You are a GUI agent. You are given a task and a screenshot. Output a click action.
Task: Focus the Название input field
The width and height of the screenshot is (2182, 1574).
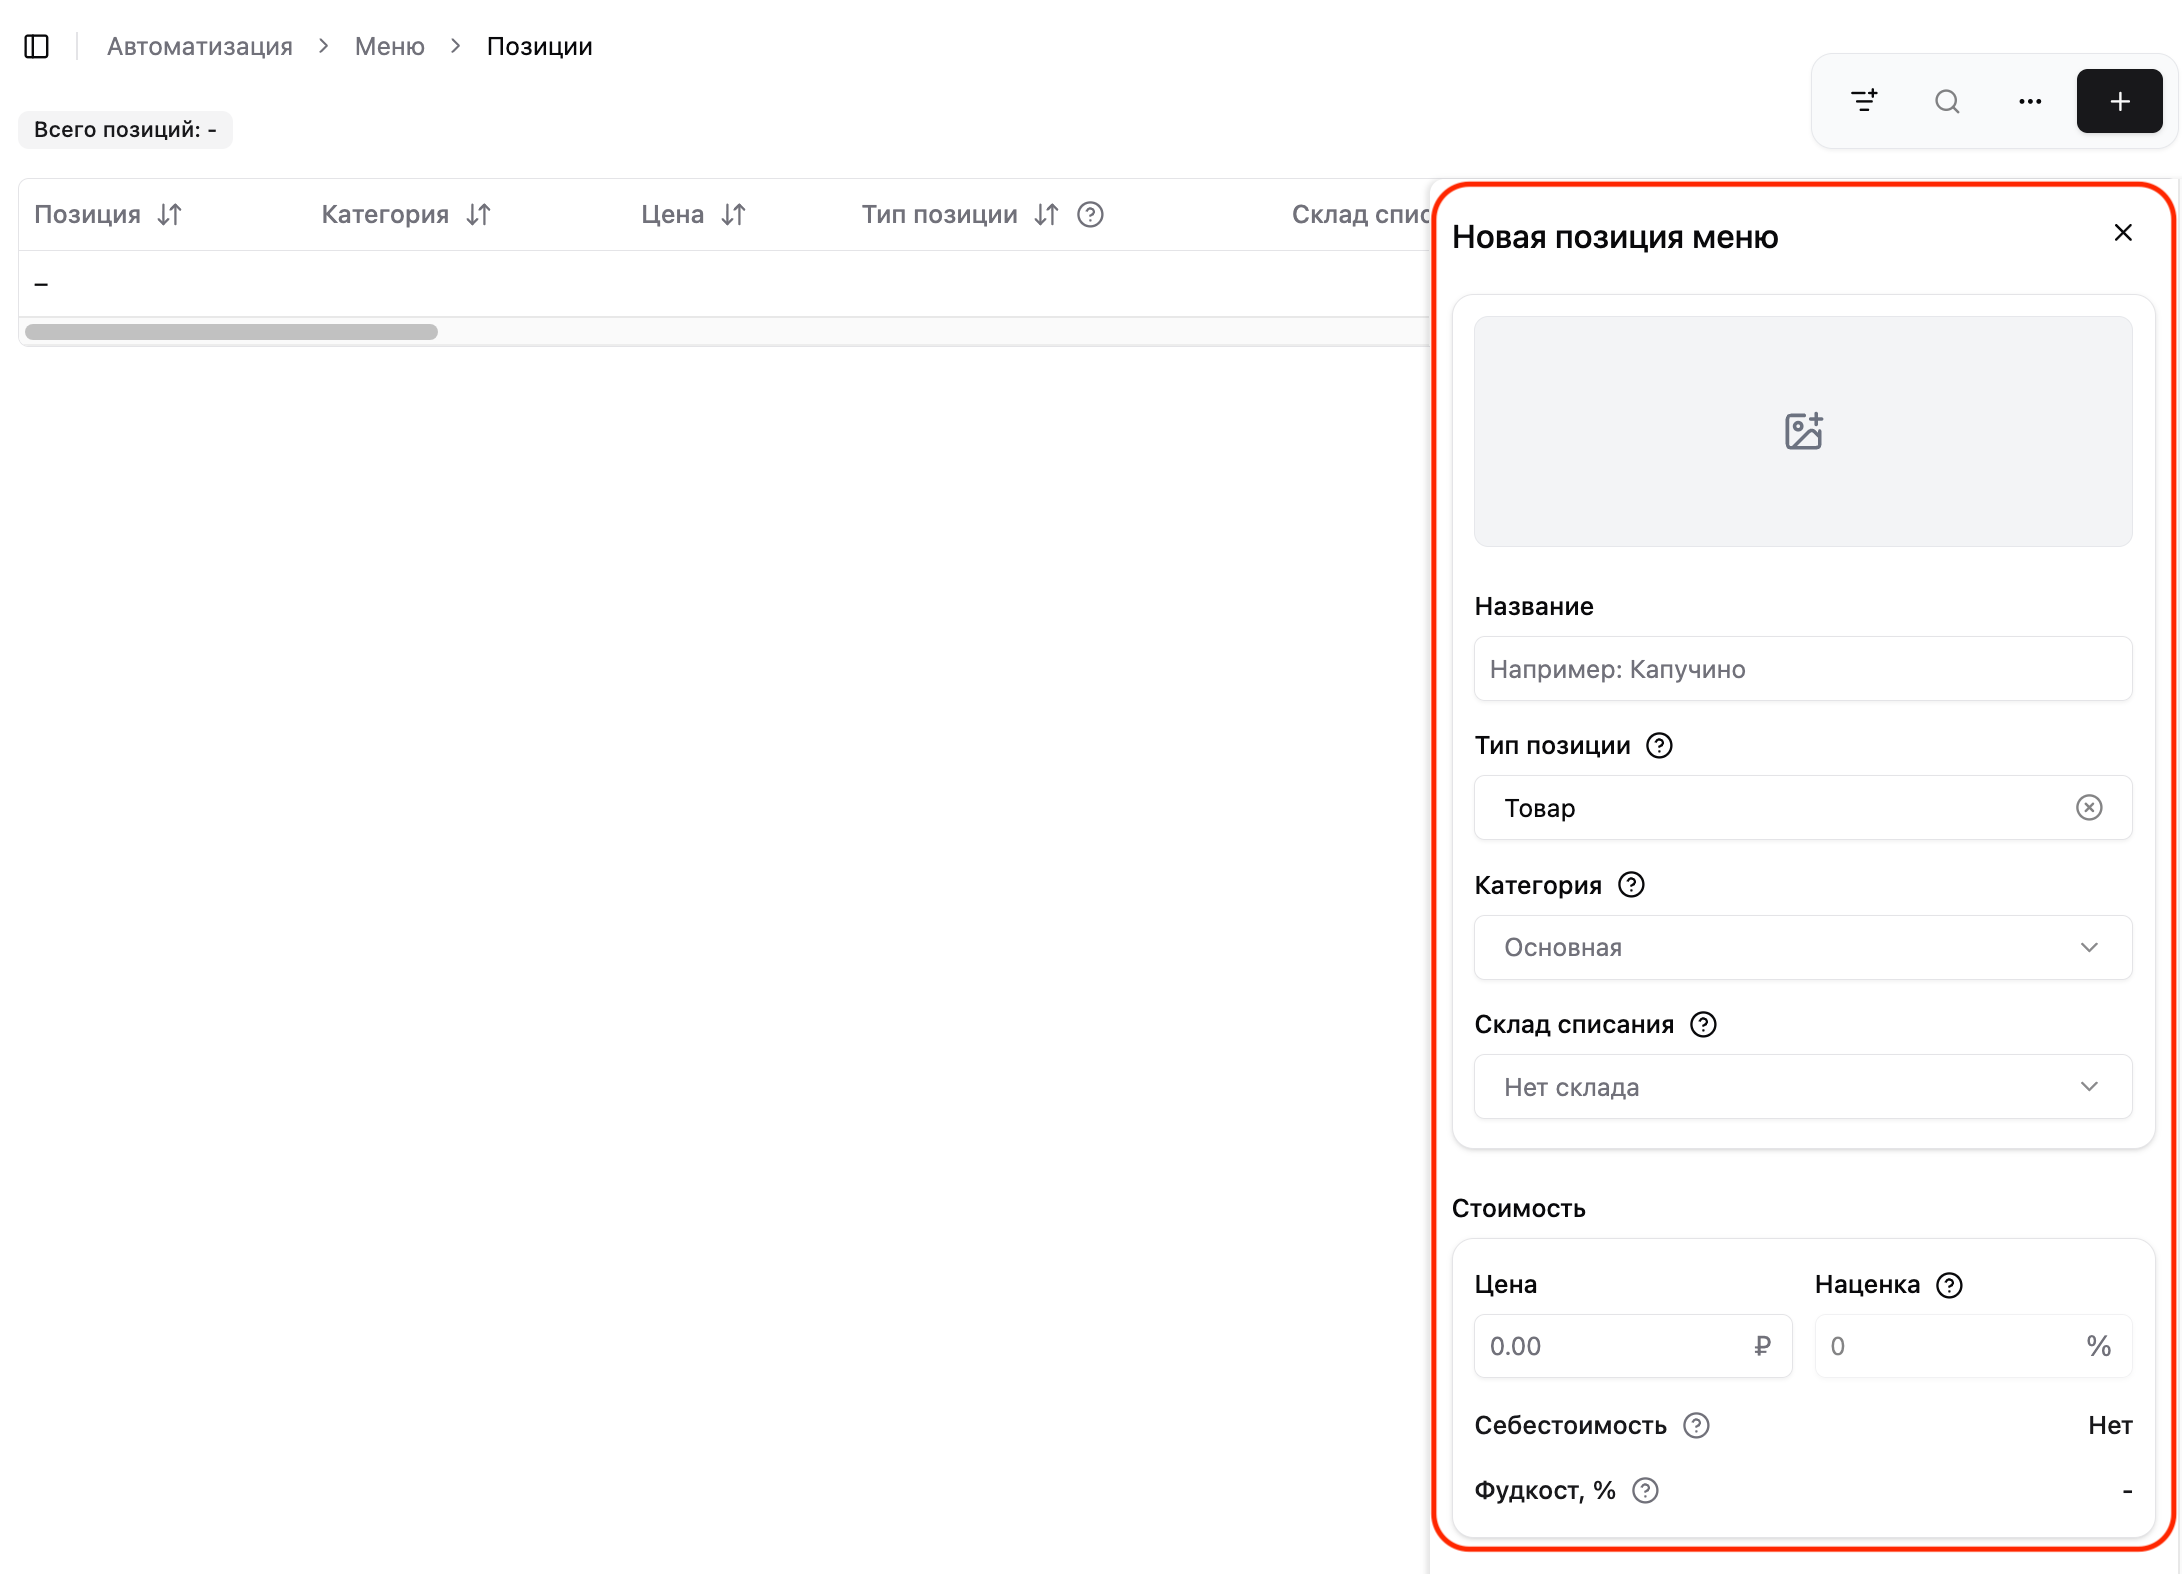pyautogui.click(x=1803, y=669)
